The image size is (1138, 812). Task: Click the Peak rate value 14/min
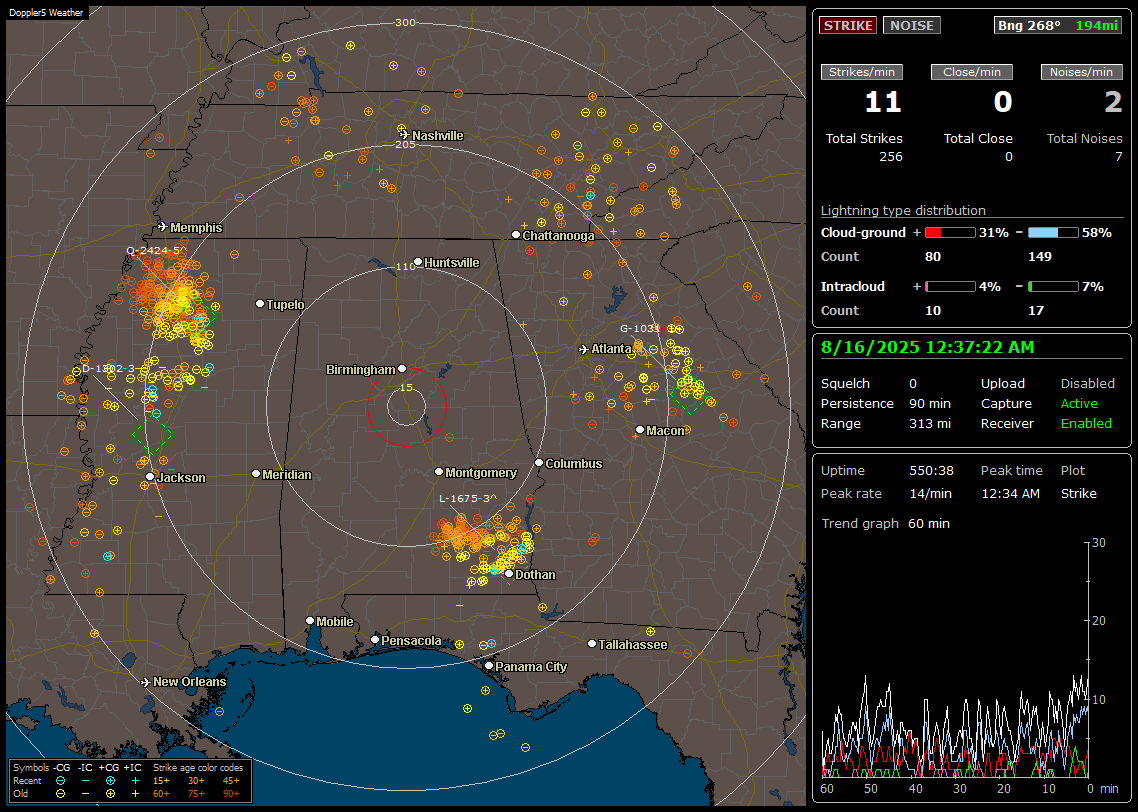[x=931, y=493]
